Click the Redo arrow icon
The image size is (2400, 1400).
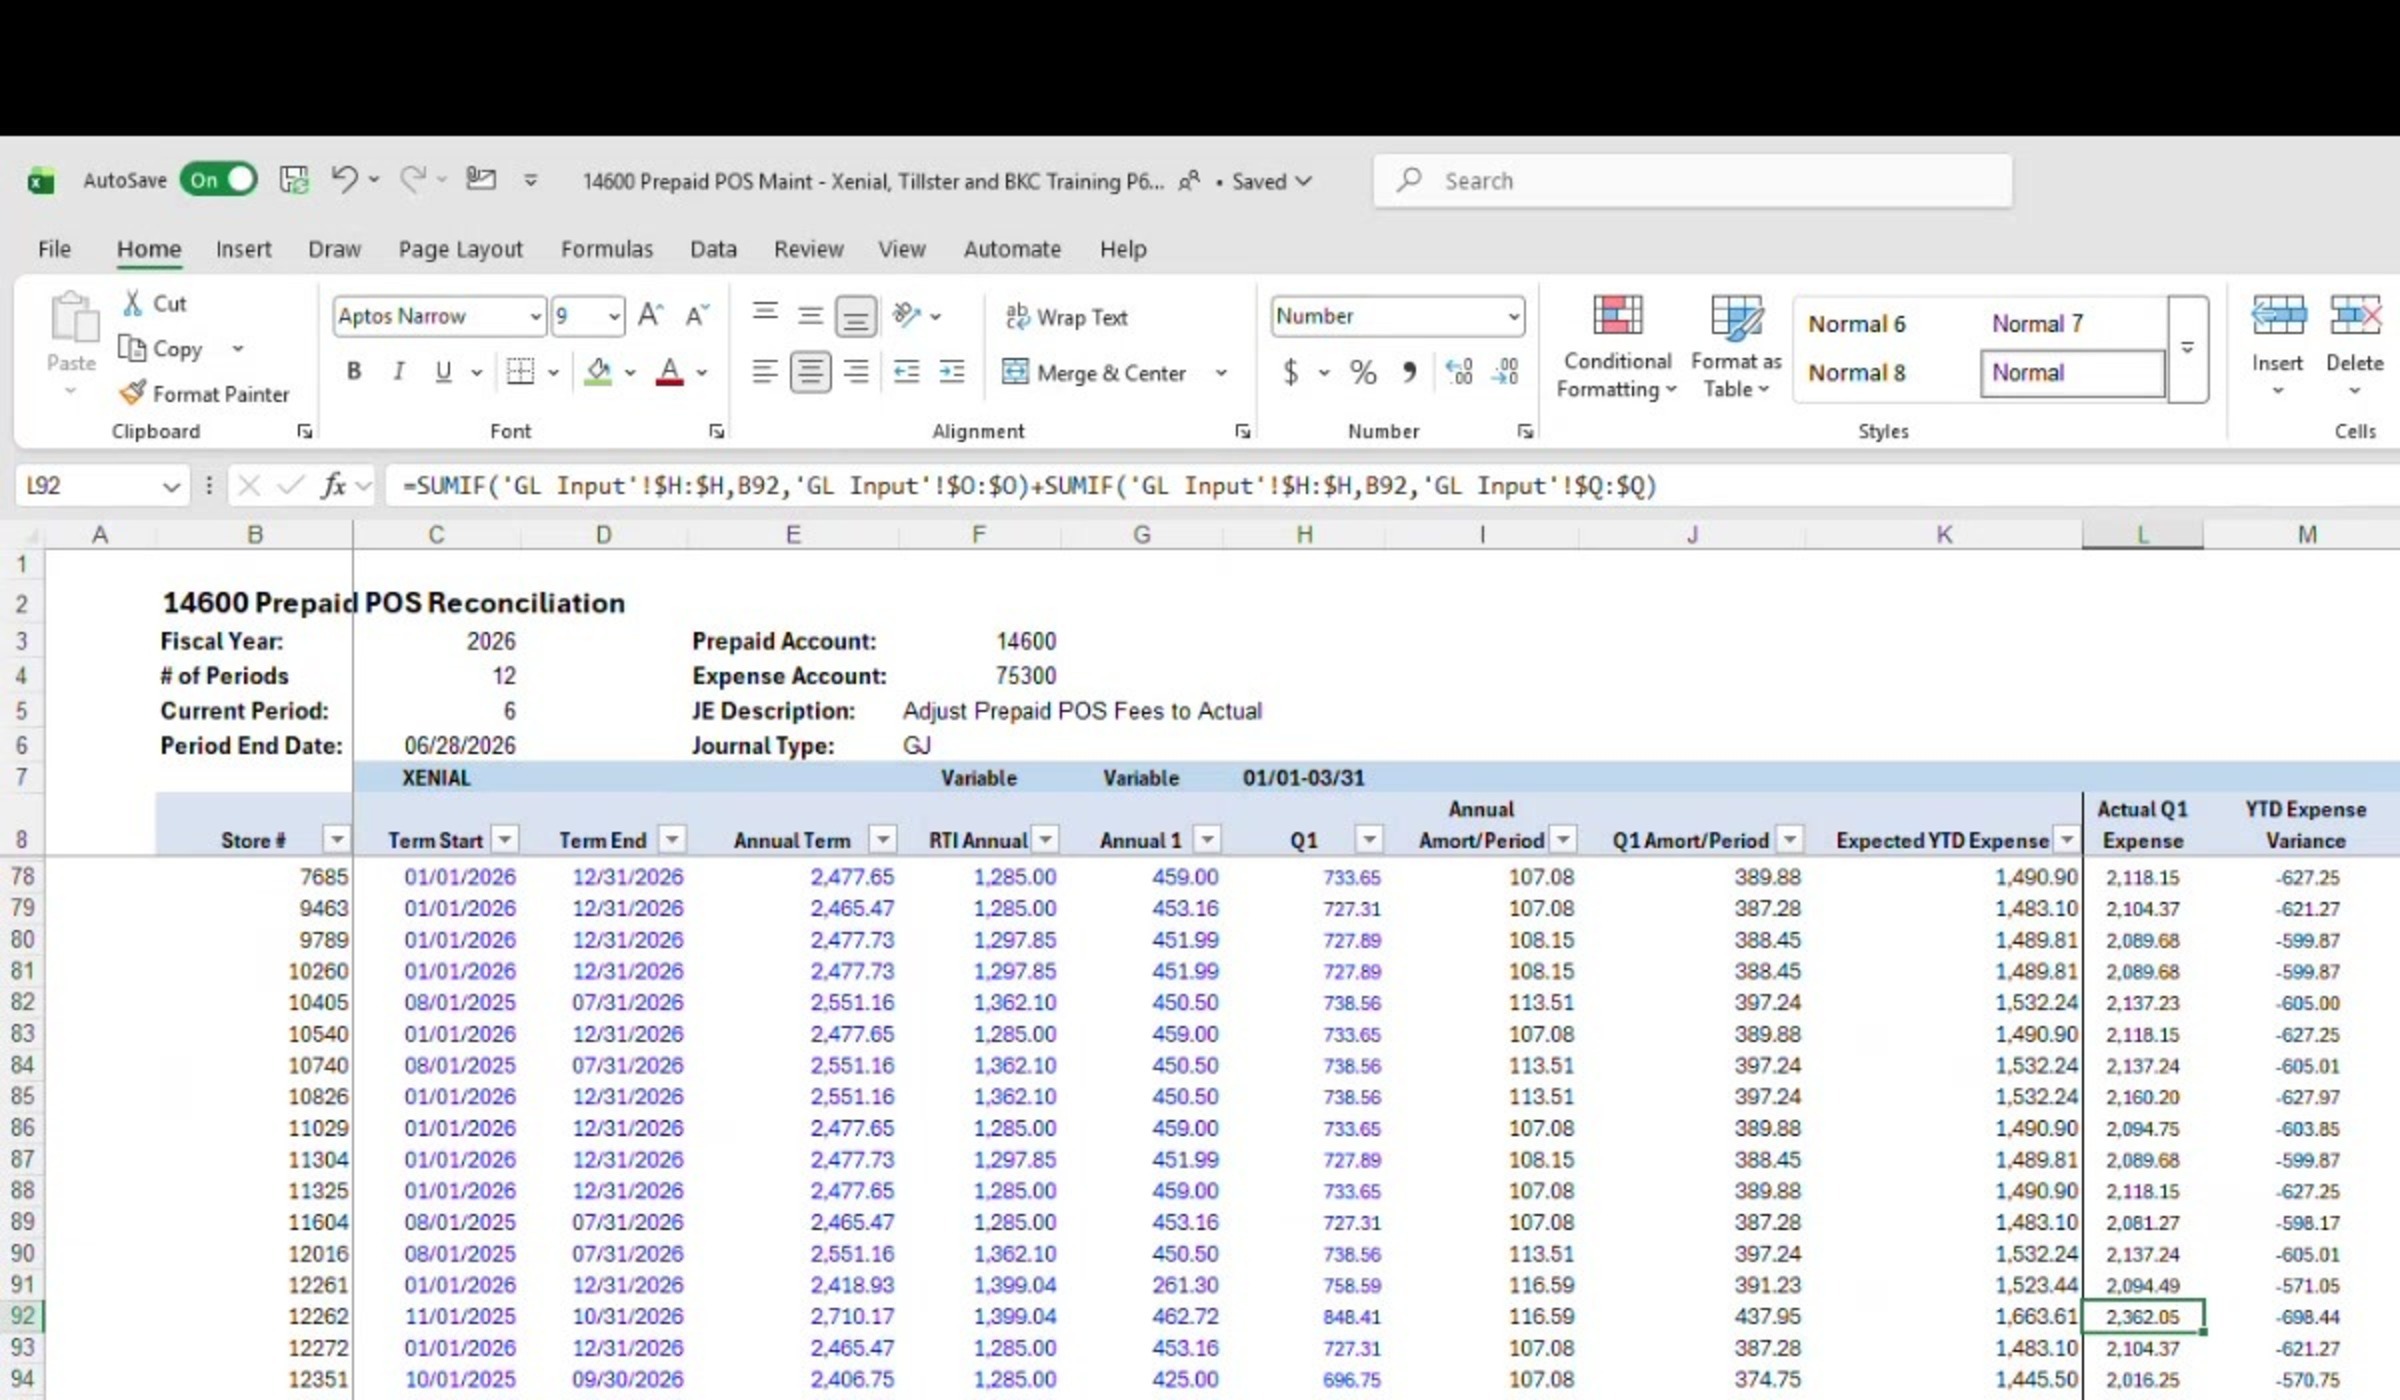(x=412, y=180)
